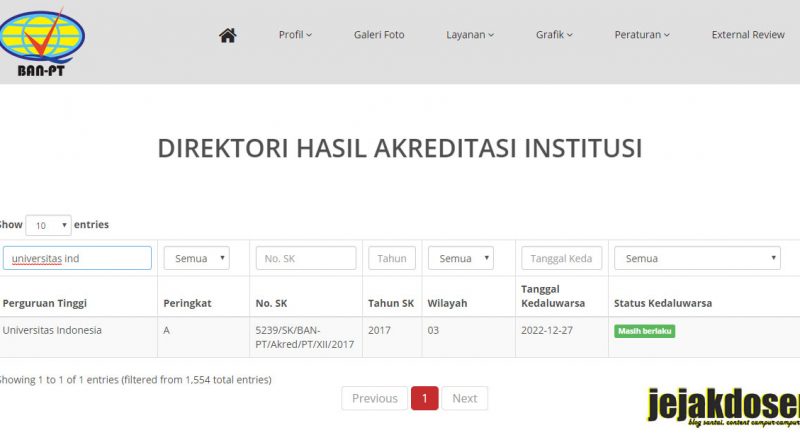The height and width of the screenshot is (445, 800).
Task: Open the Grafik dropdown menu
Action: click(554, 35)
